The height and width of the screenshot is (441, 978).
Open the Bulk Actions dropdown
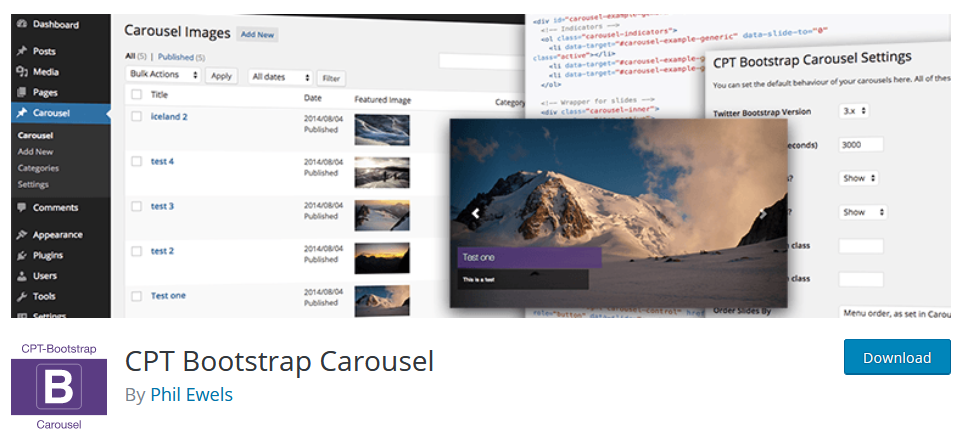tap(163, 75)
